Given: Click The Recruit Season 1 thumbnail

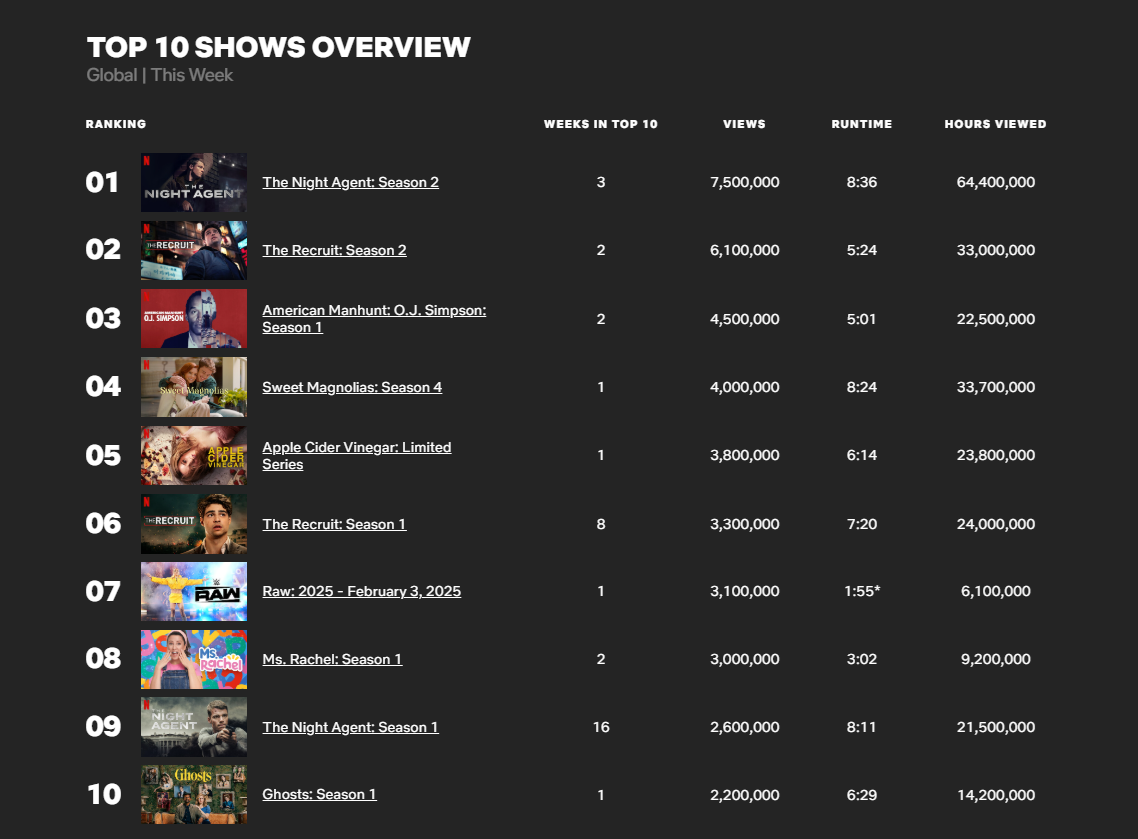Looking at the screenshot, I should coord(194,524).
